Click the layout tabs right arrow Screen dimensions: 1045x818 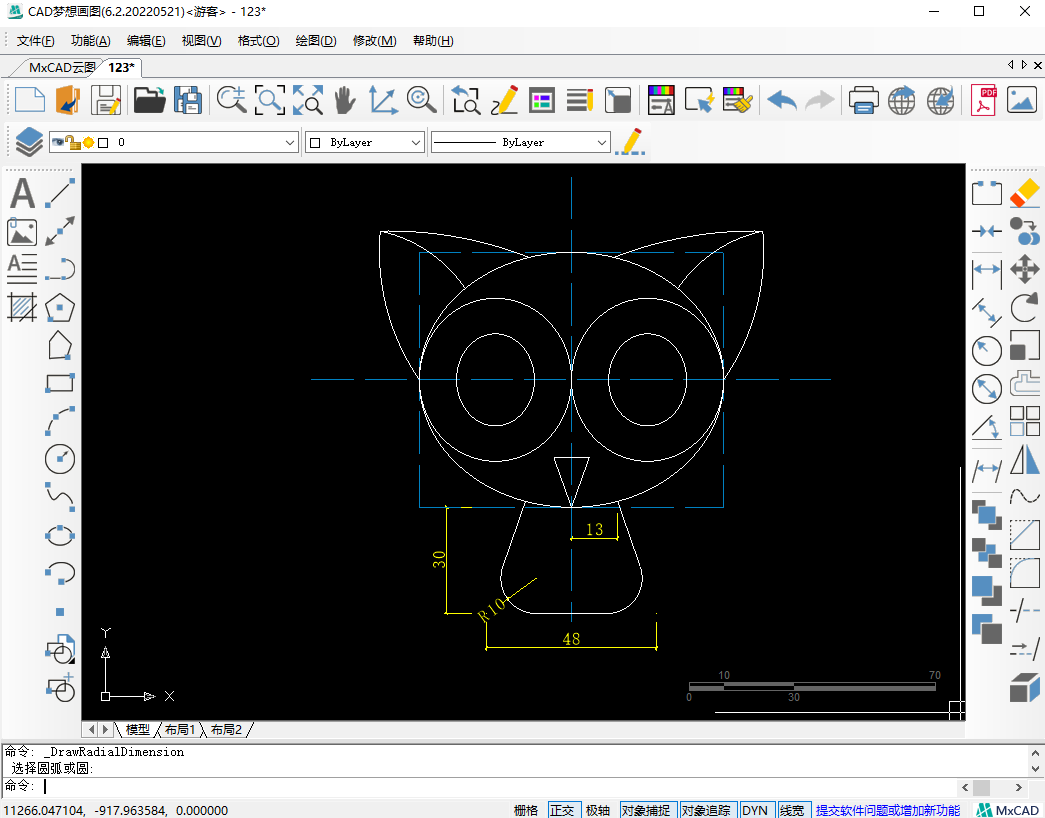pos(105,729)
